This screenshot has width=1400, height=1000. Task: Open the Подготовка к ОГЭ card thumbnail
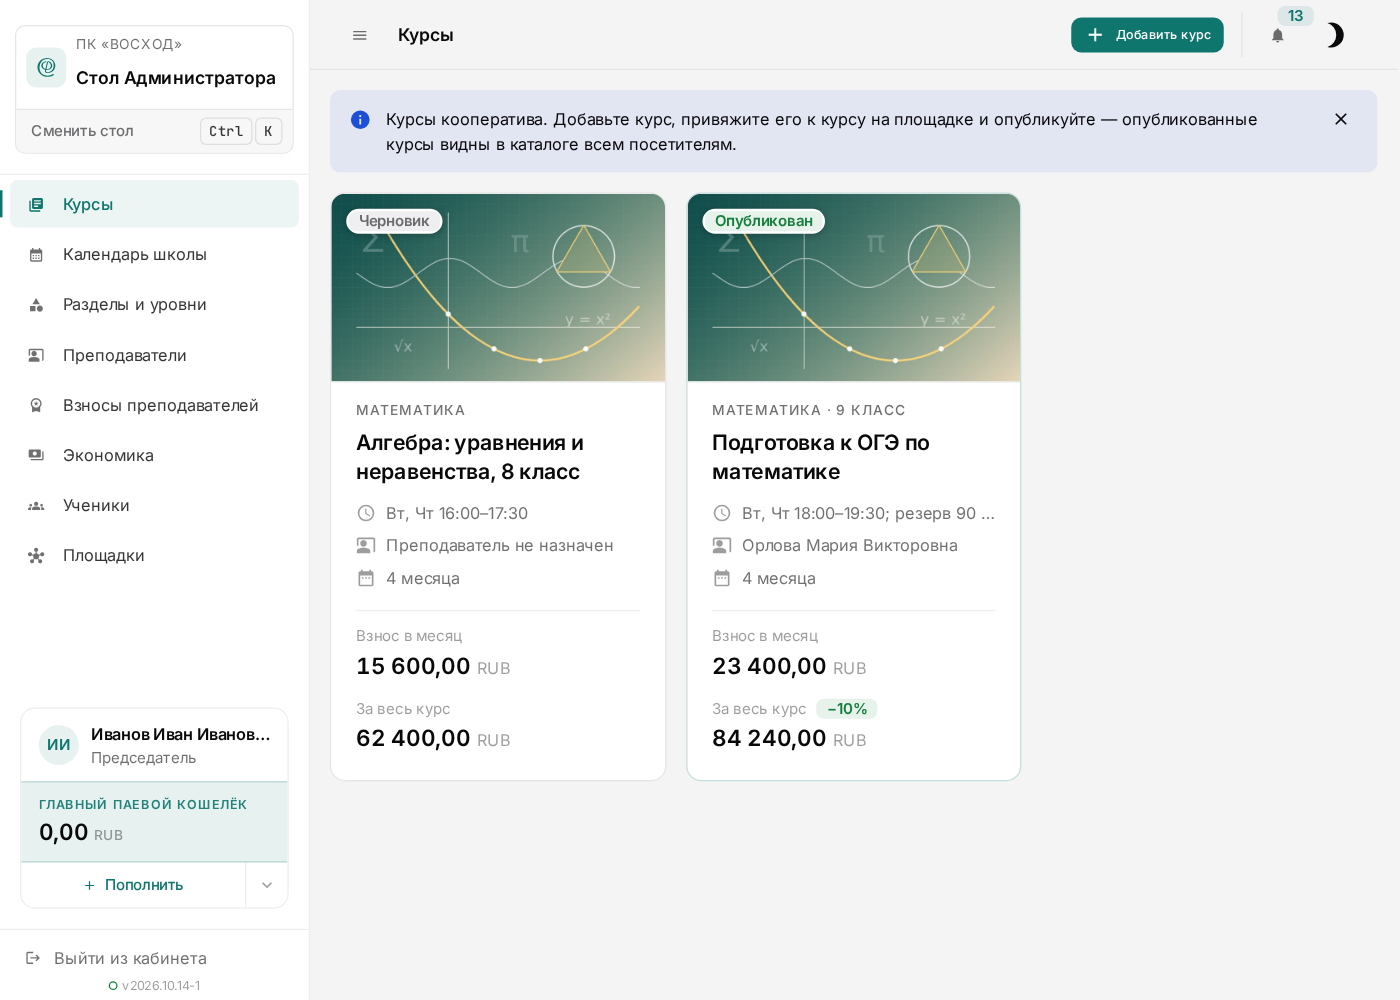pos(854,288)
